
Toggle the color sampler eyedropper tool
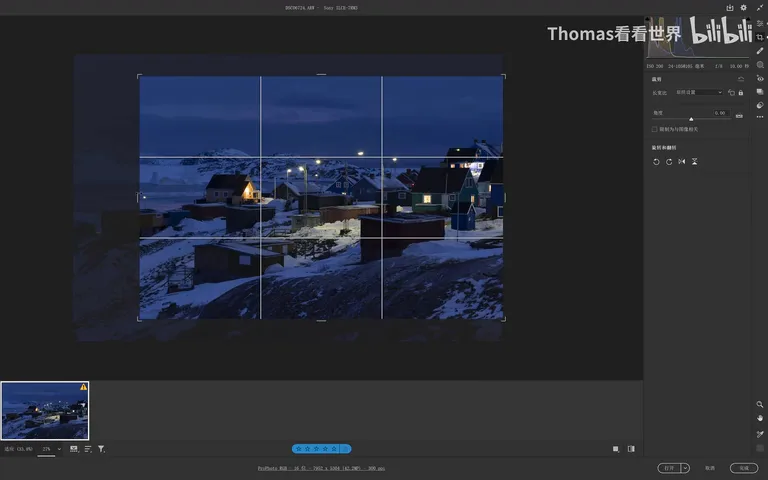(x=760, y=434)
